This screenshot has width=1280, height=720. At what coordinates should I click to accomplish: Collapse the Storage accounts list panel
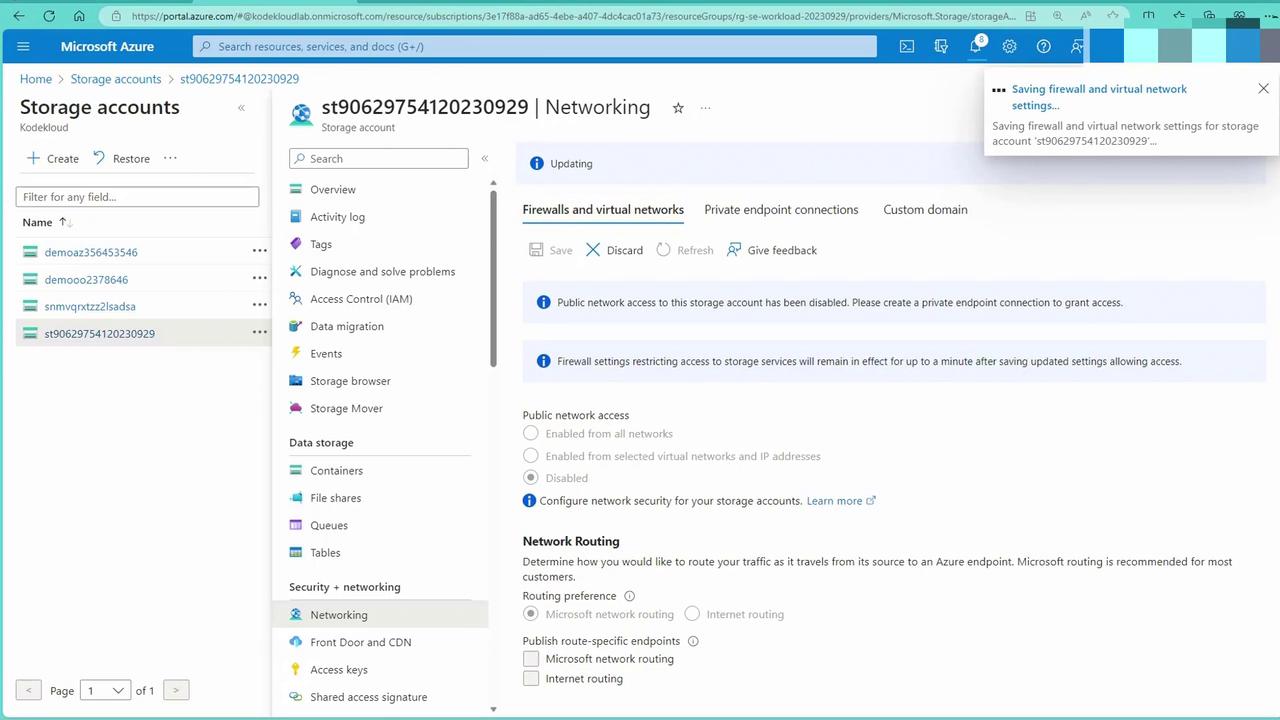241,108
